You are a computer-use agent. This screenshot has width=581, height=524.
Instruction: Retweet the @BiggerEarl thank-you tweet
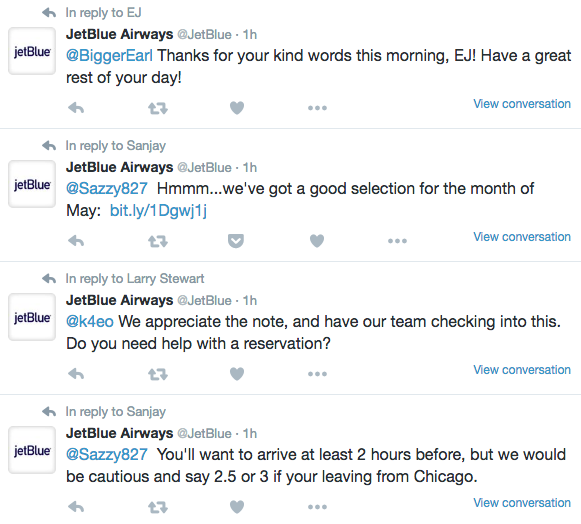click(158, 108)
